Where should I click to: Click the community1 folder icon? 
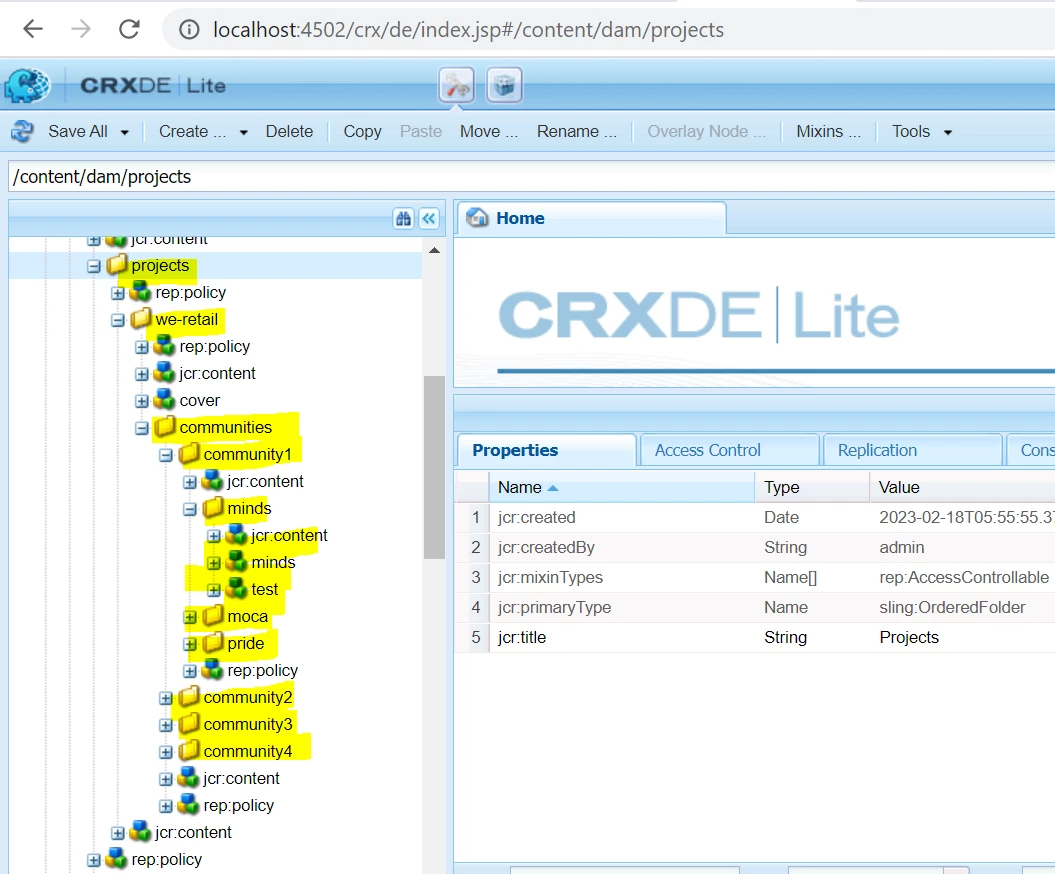pyautogui.click(x=189, y=453)
